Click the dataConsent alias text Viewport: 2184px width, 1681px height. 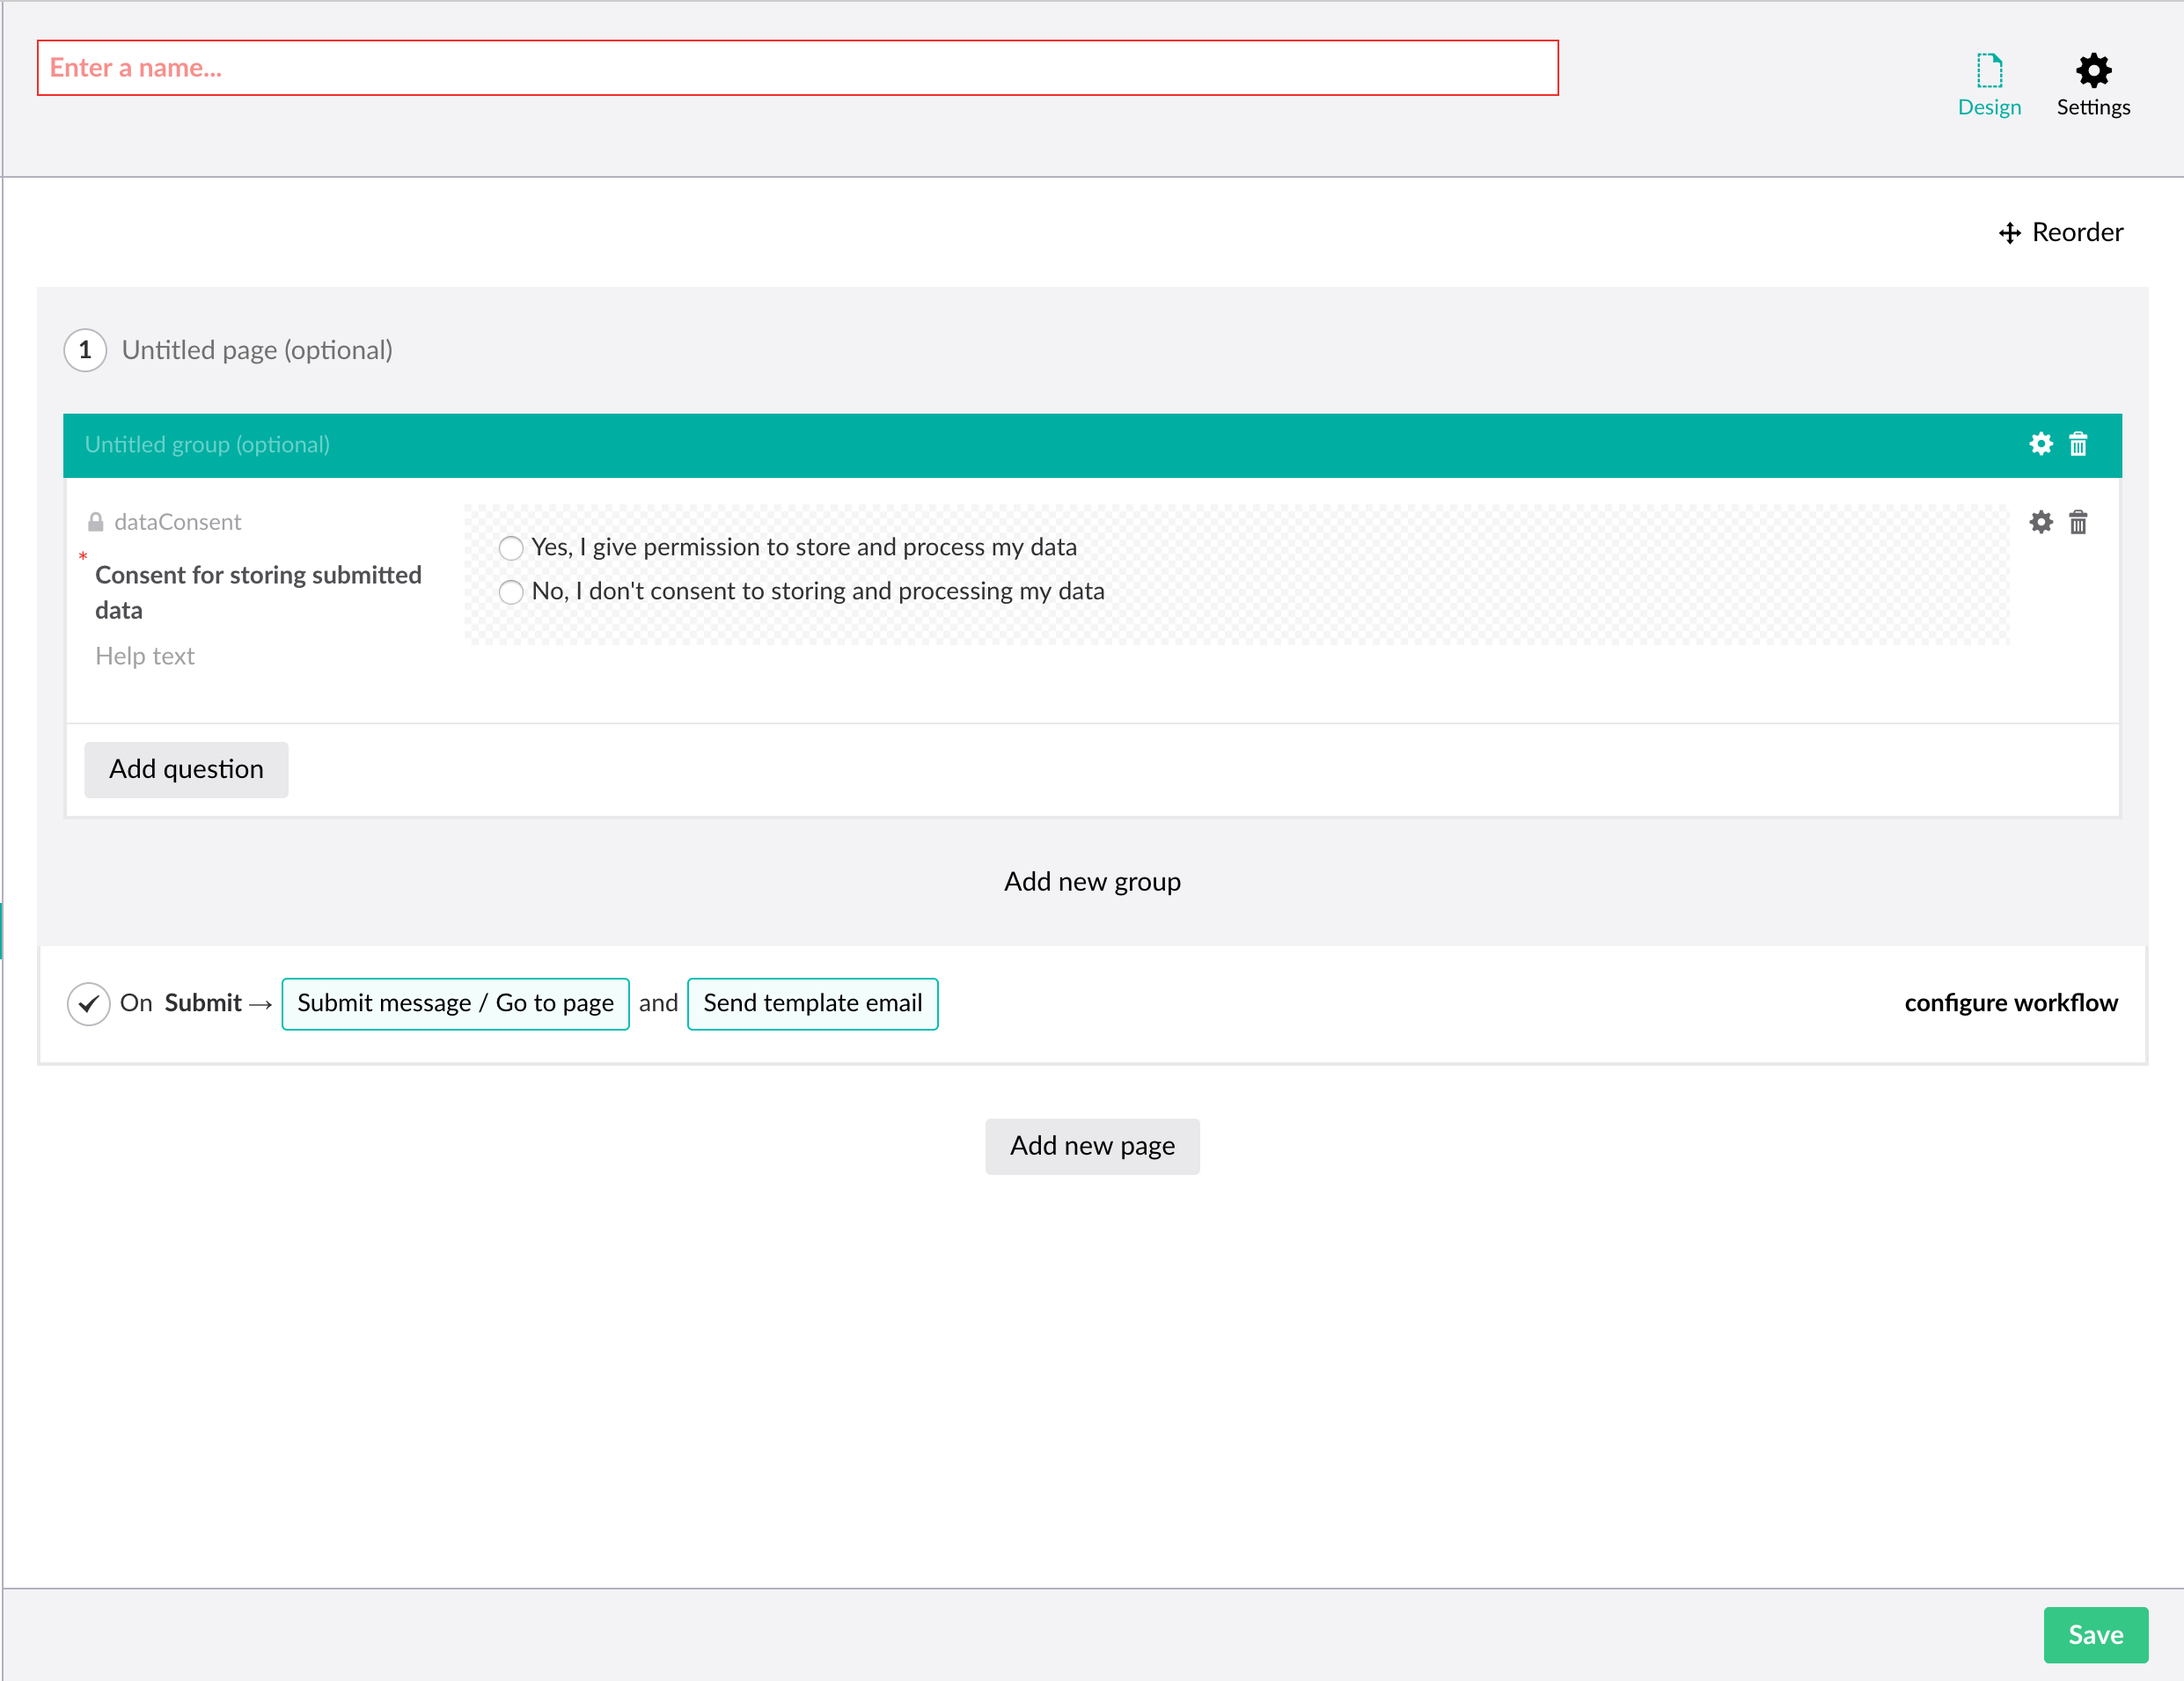tap(178, 522)
